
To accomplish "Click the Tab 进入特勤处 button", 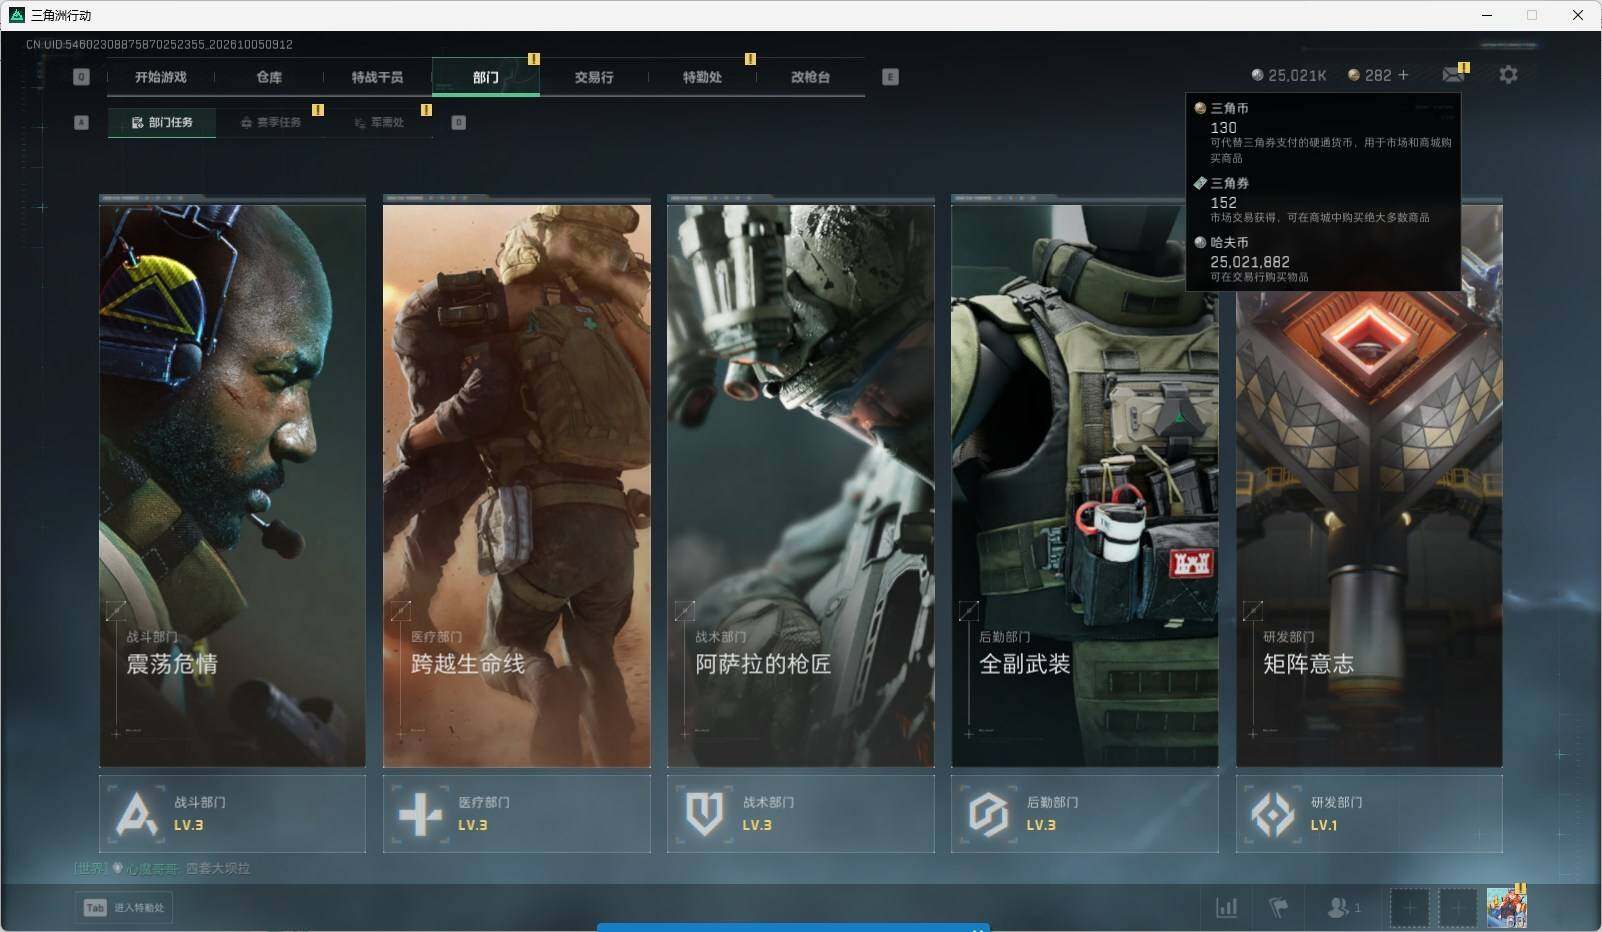I will pos(124,907).
